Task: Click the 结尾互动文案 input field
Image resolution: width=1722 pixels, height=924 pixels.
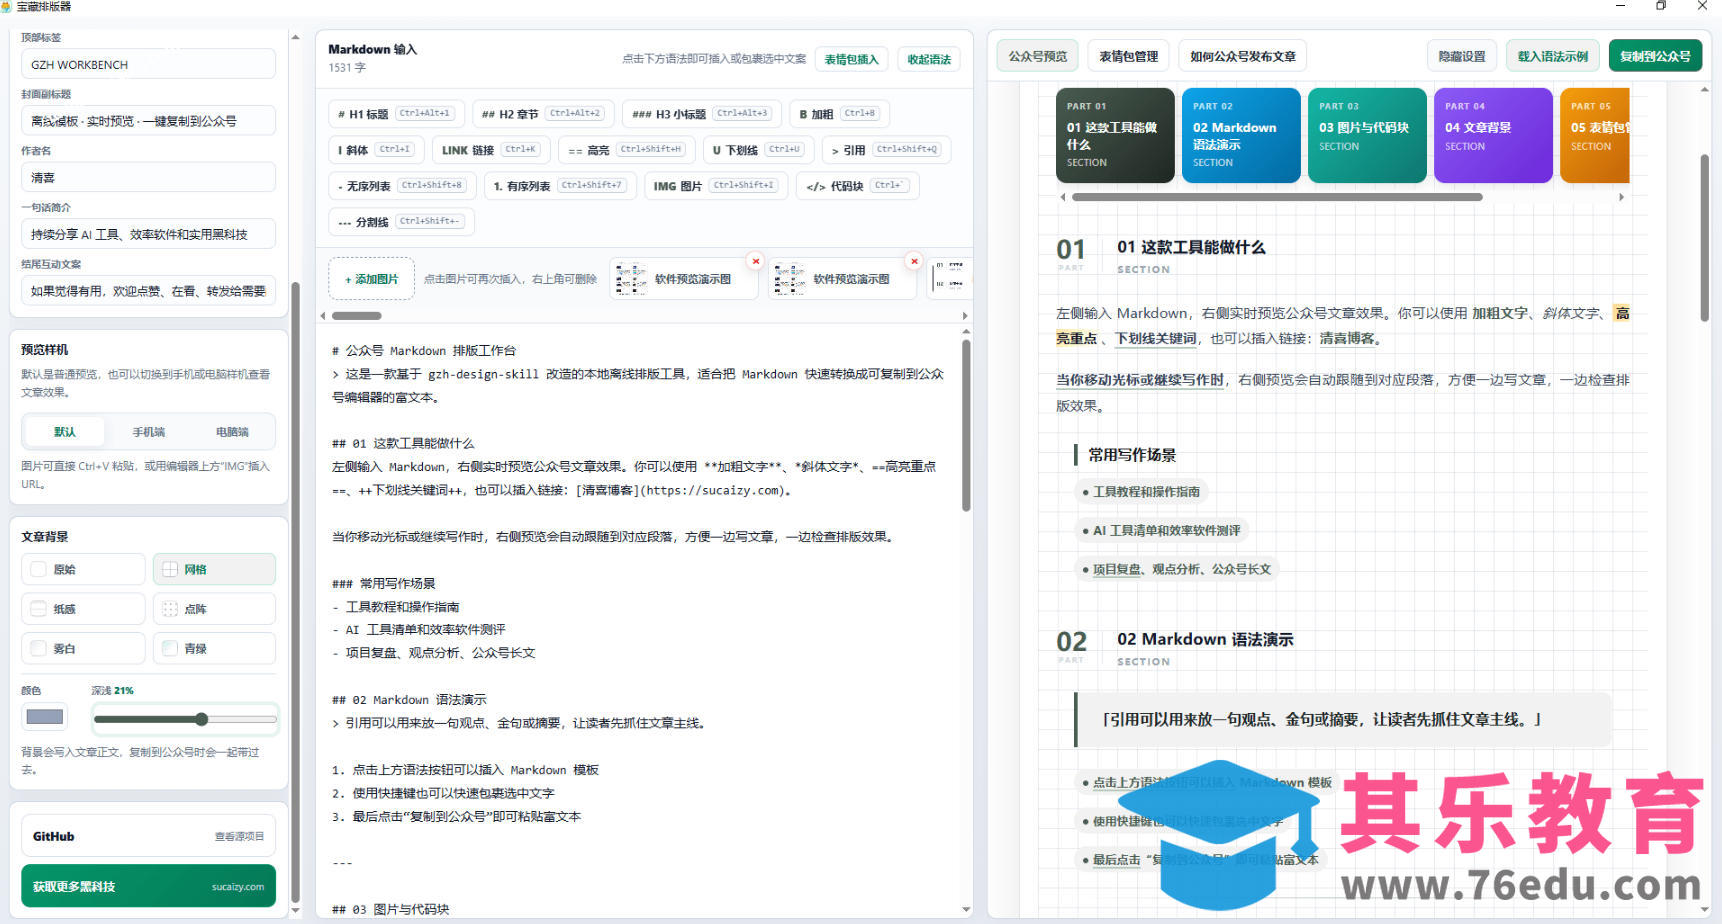Action: click(x=148, y=291)
